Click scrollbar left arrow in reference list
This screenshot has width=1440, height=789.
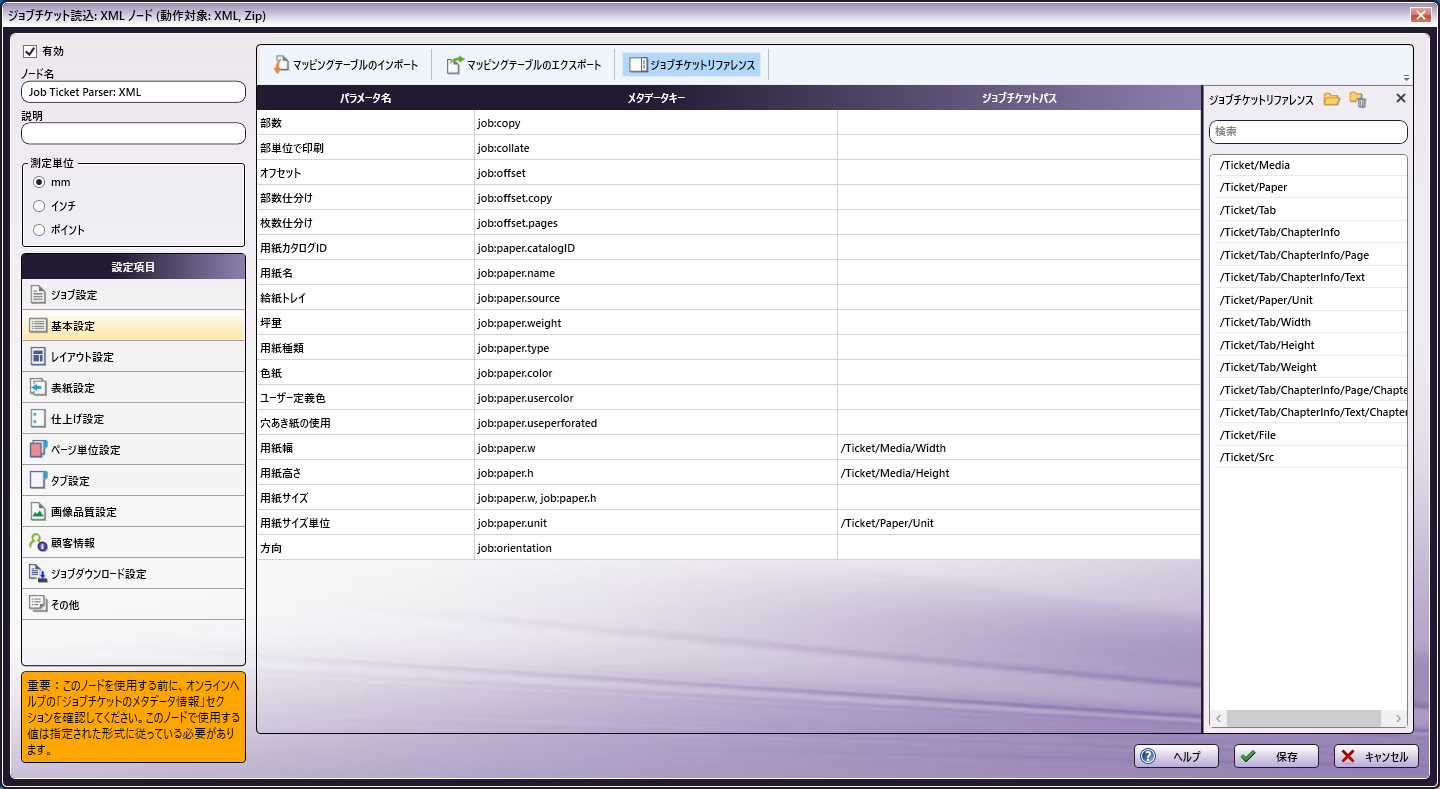tap(1218, 718)
